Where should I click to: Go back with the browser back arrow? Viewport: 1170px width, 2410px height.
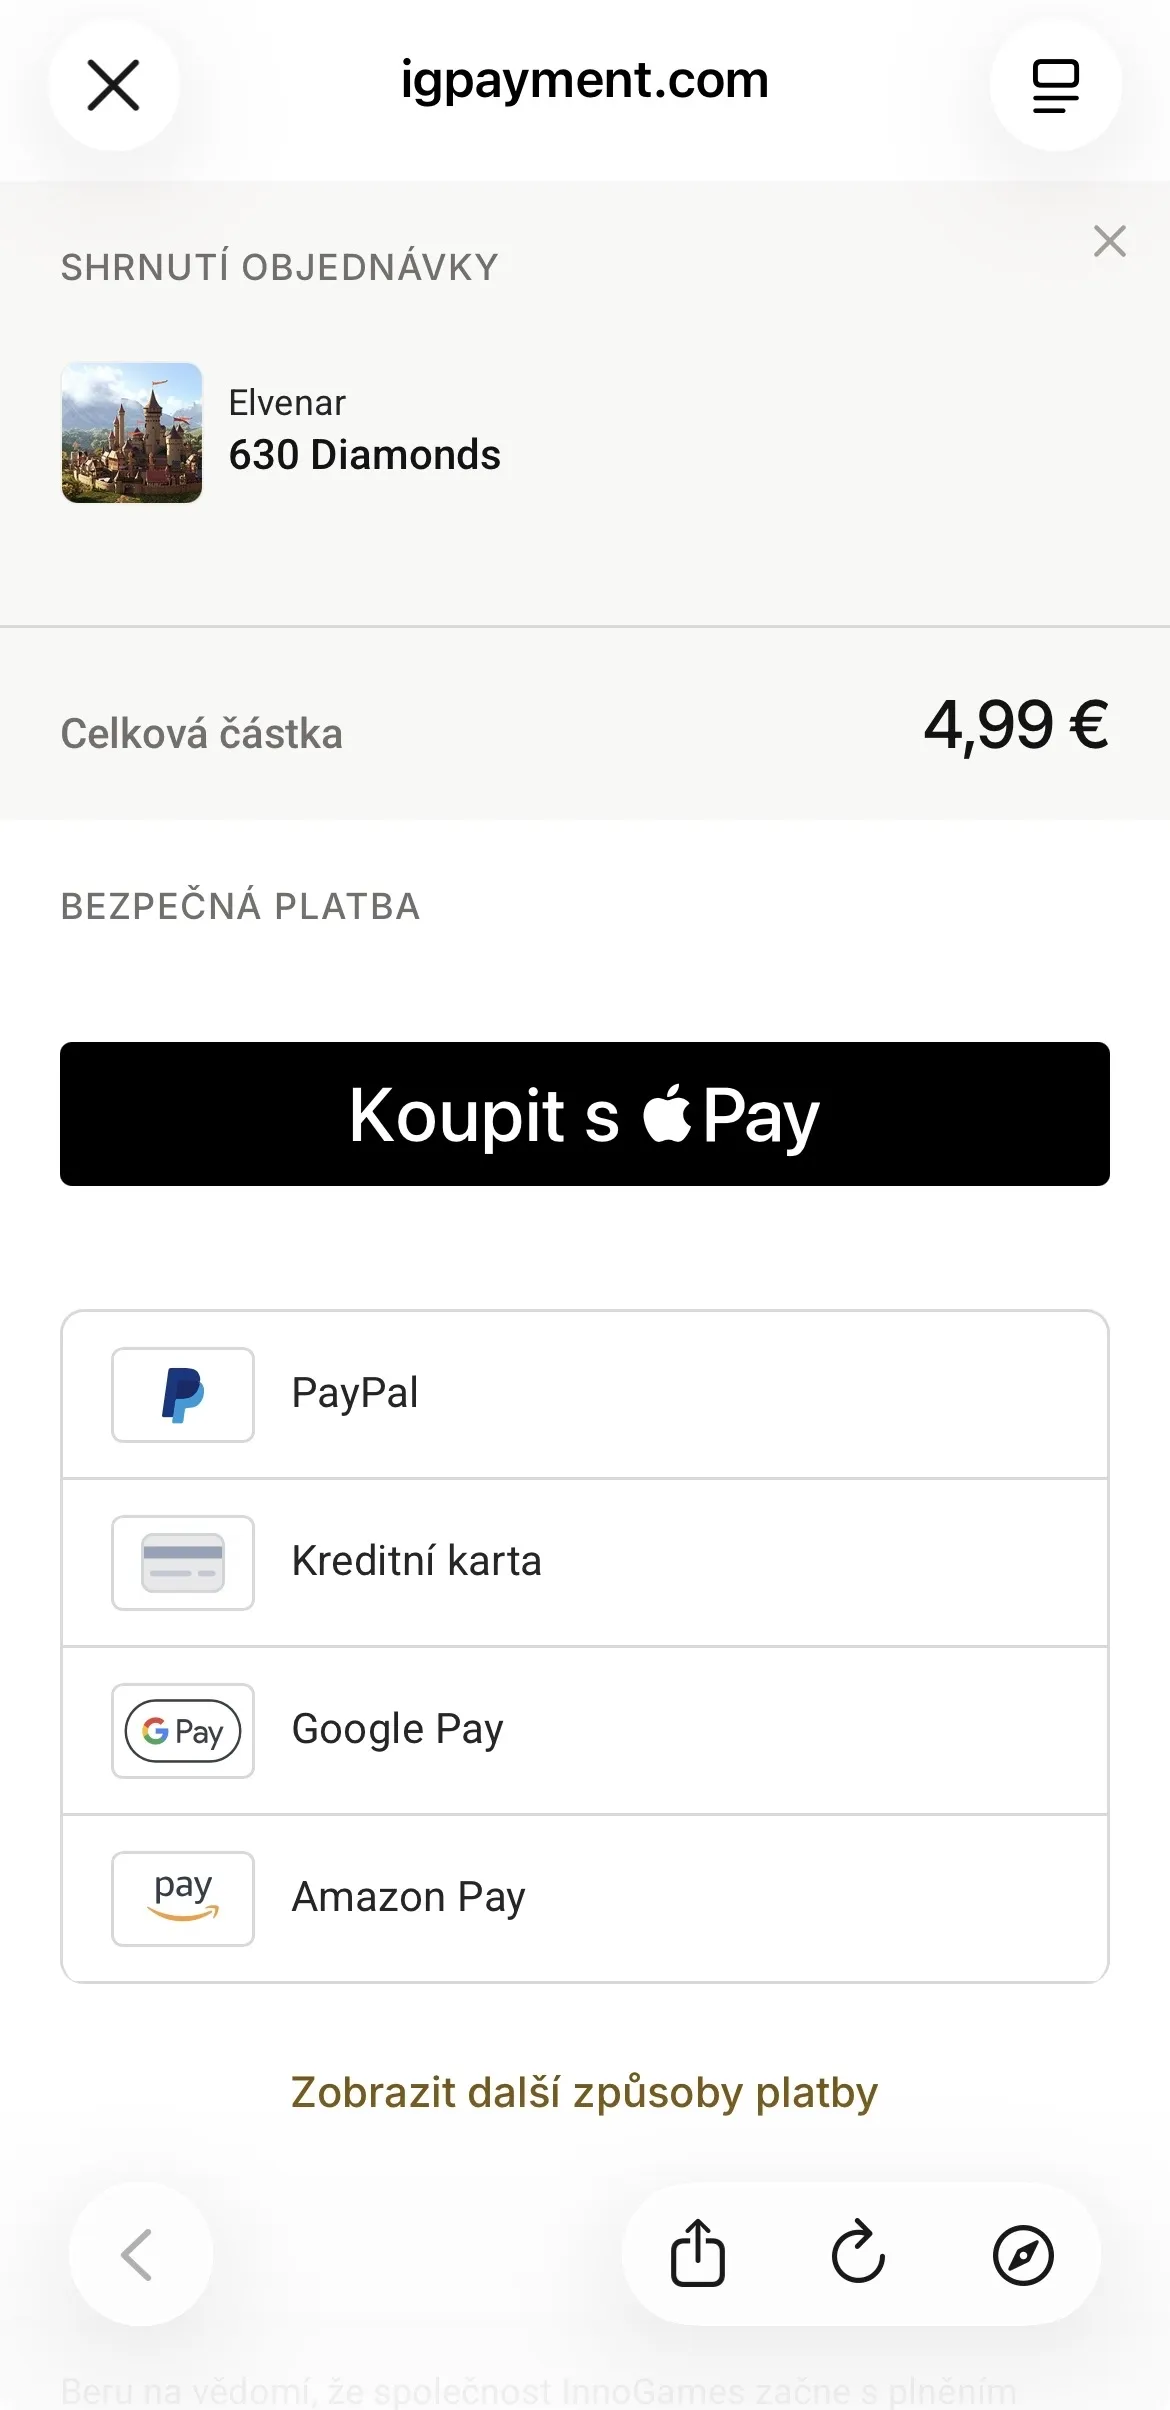click(140, 2254)
